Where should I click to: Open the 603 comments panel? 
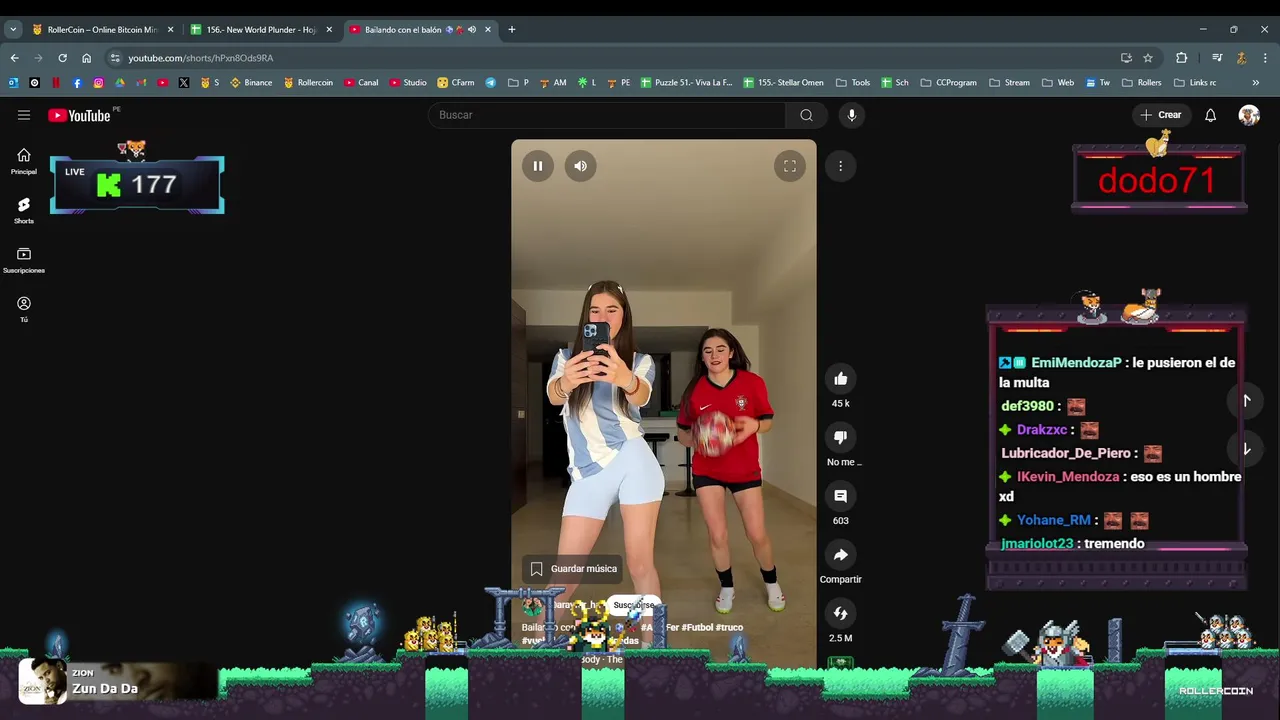(x=841, y=496)
